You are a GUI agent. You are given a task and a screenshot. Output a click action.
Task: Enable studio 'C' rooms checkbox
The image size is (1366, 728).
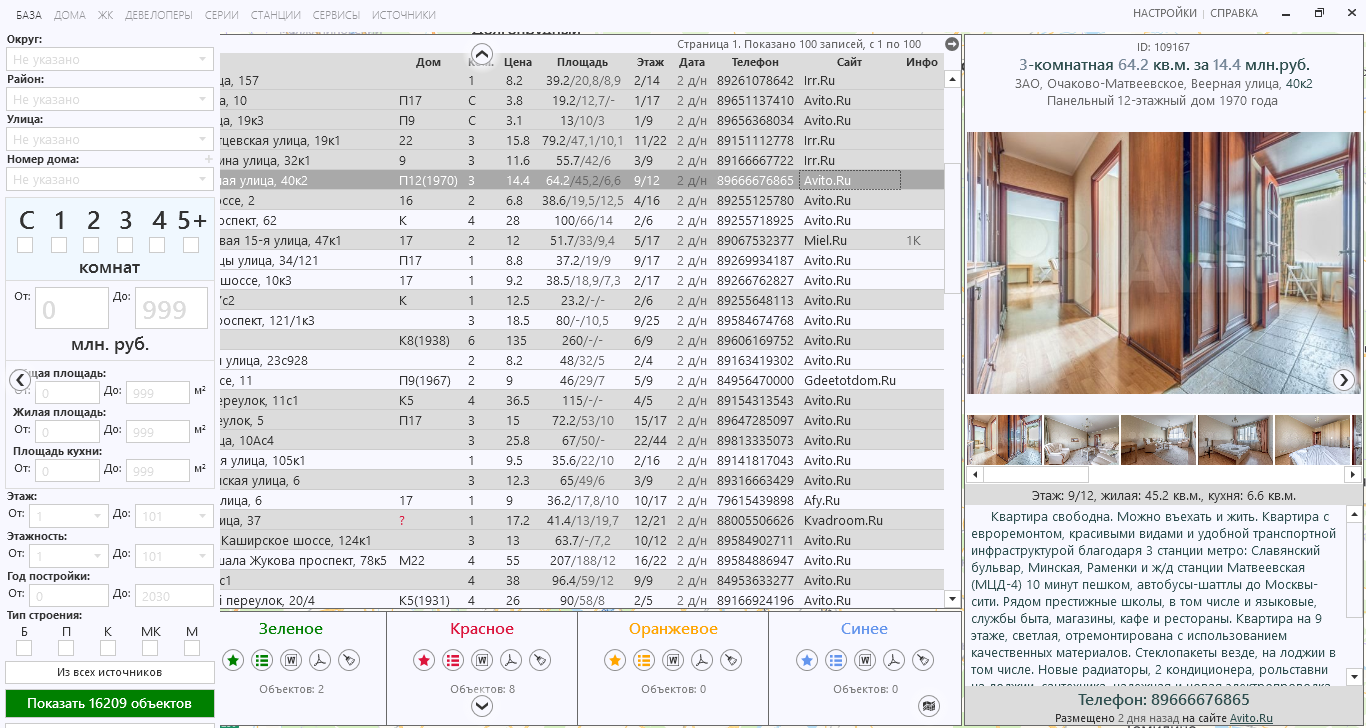(x=25, y=245)
